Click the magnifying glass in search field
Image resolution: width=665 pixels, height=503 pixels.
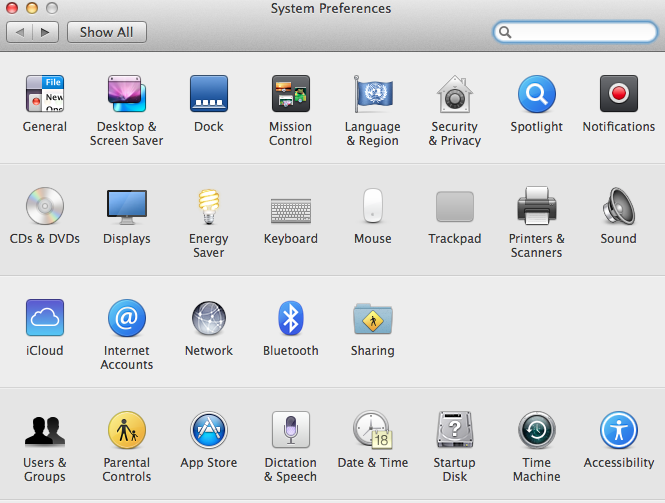[505, 32]
